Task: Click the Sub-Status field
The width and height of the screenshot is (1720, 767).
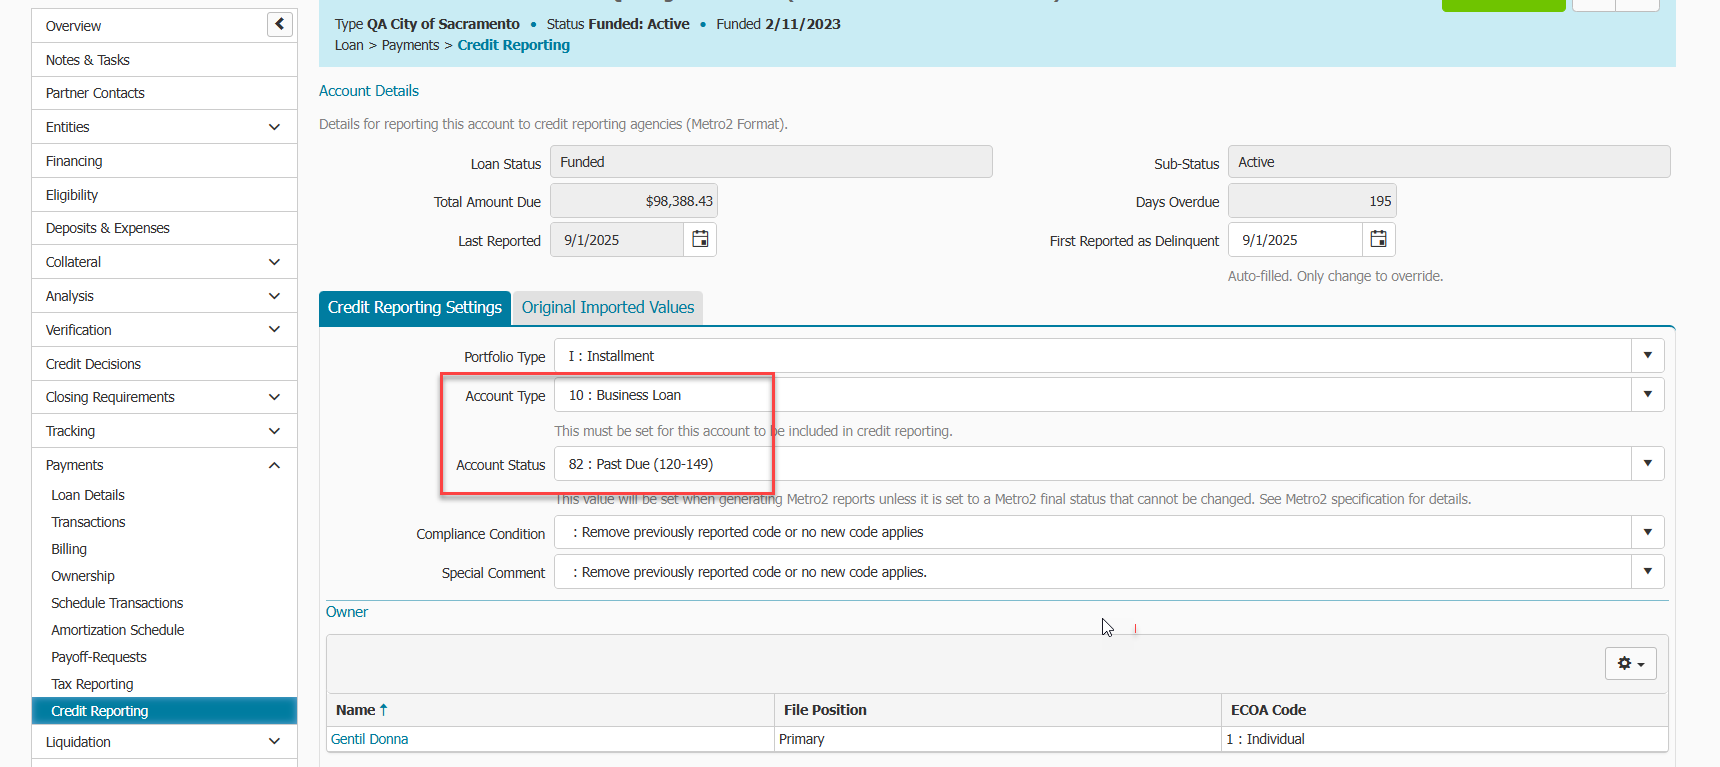Action: (x=1449, y=162)
